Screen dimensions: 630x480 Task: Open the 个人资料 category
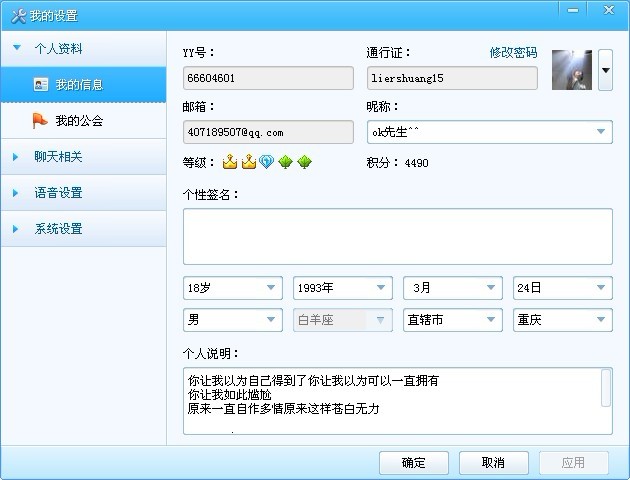[83, 49]
